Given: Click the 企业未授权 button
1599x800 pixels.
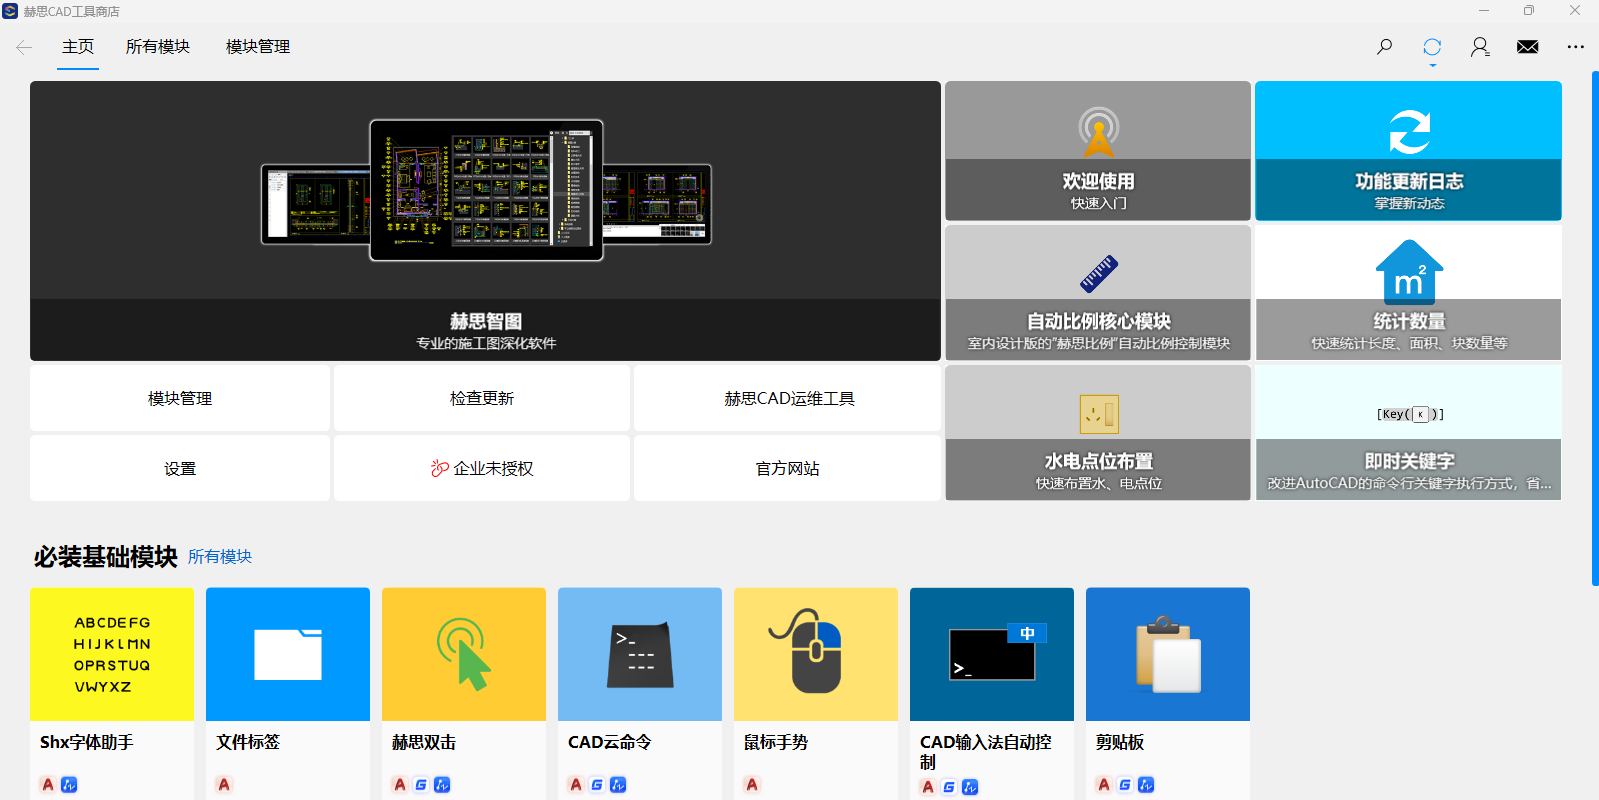Looking at the screenshot, I should (482, 468).
